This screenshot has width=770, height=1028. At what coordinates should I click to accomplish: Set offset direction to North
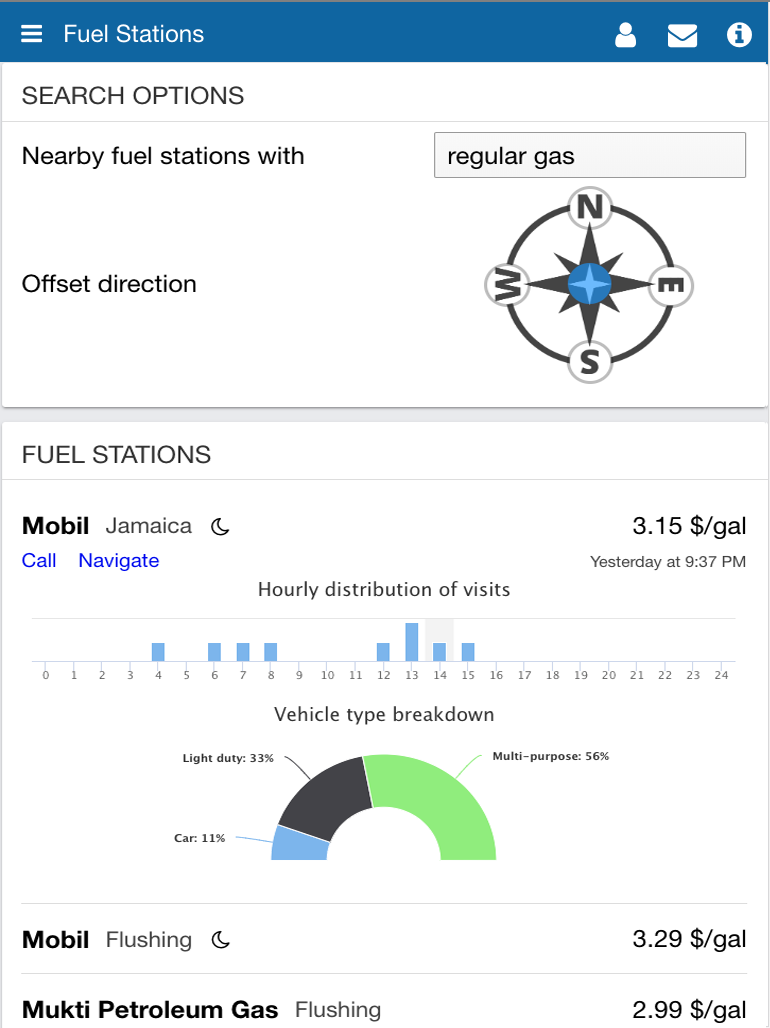590,208
